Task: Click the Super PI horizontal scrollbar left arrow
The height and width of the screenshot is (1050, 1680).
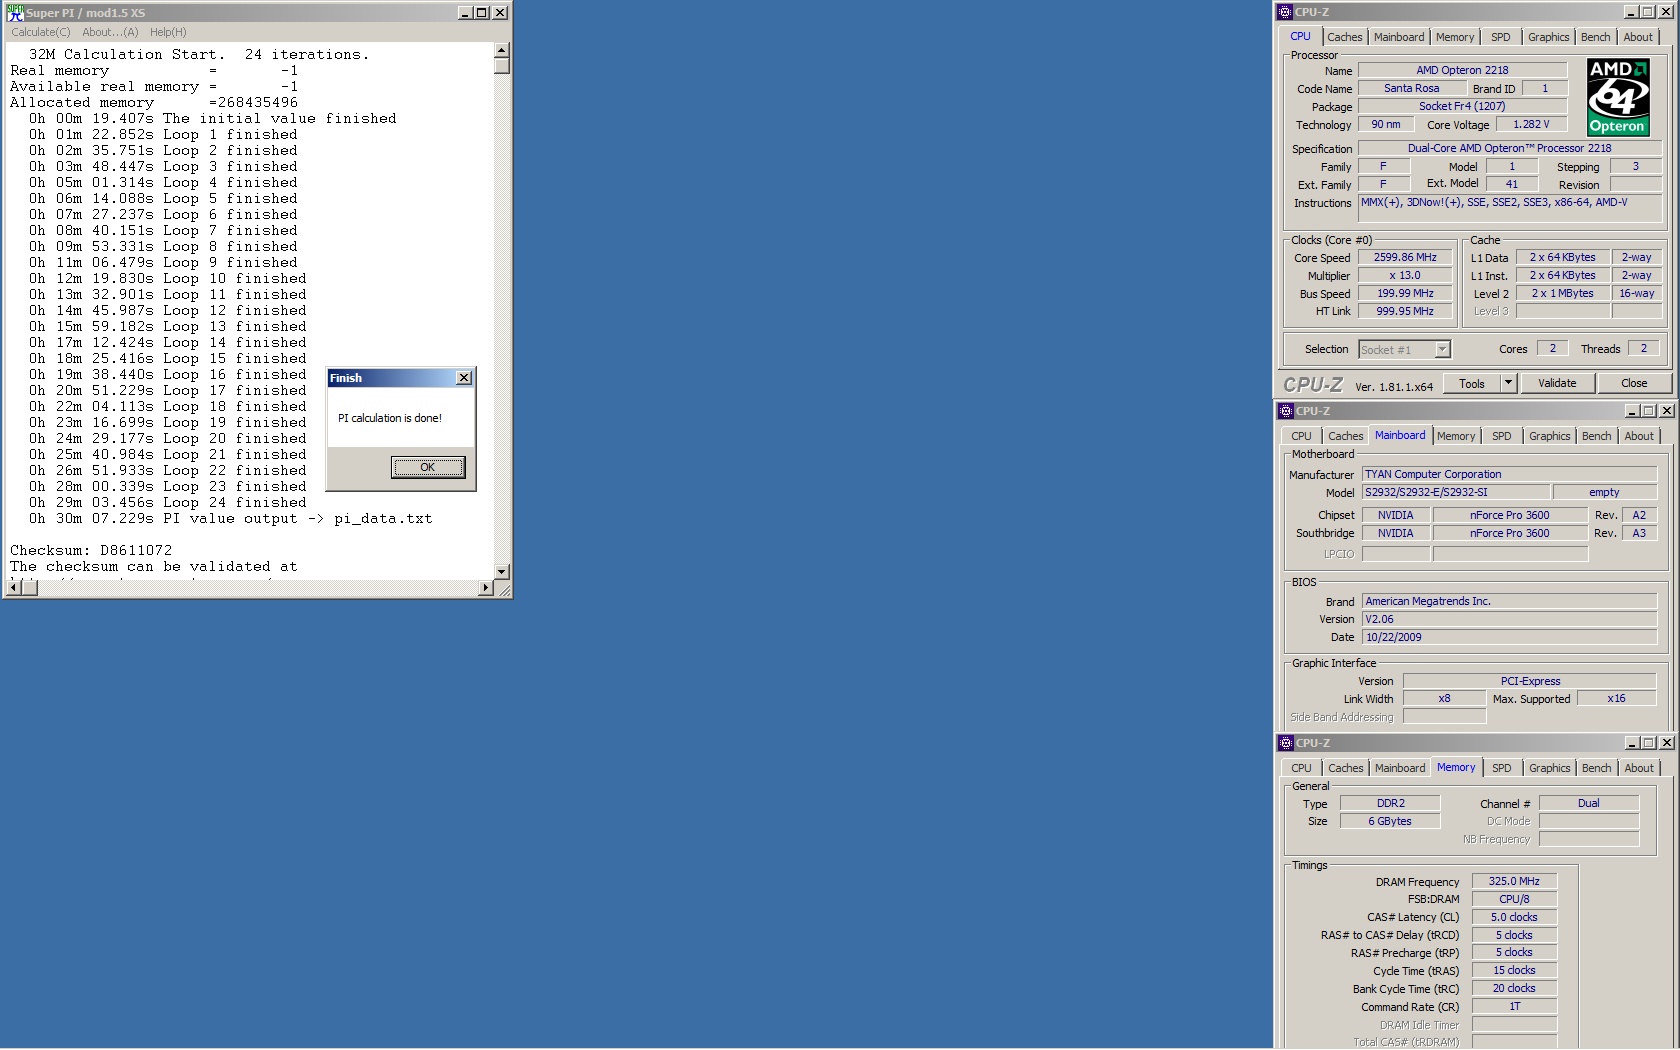Action: pyautogui.click(x=12, y=588)
